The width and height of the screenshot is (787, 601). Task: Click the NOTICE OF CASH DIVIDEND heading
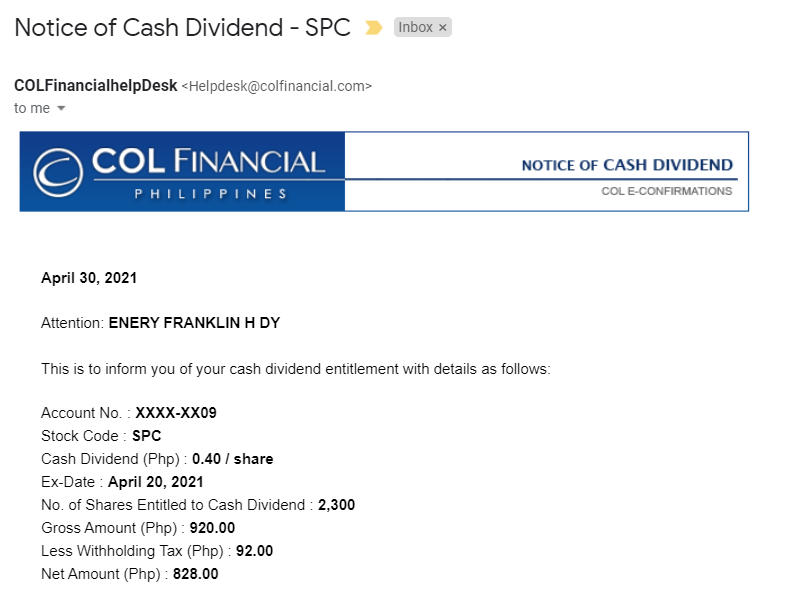[627, 165]
